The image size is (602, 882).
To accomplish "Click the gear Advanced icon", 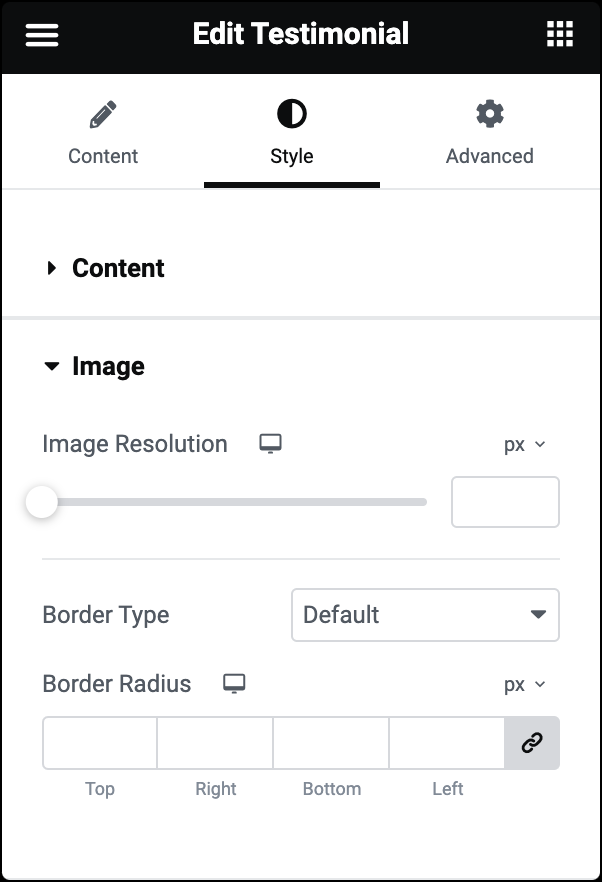I will (490, 114).
